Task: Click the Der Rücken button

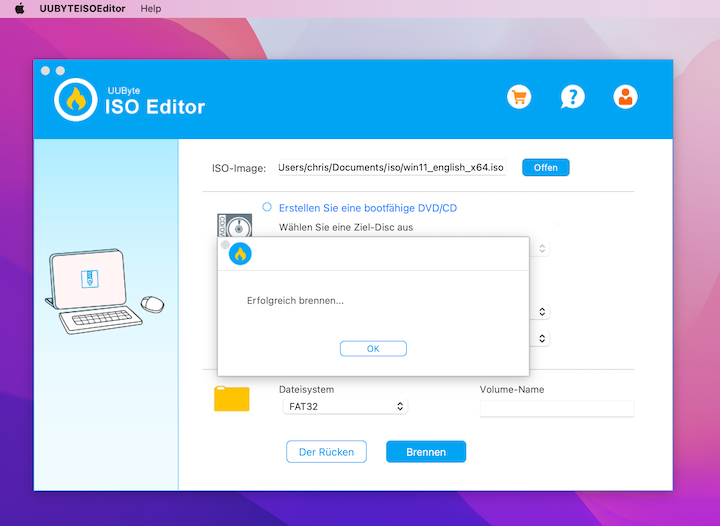Action: tap(326, 452)
